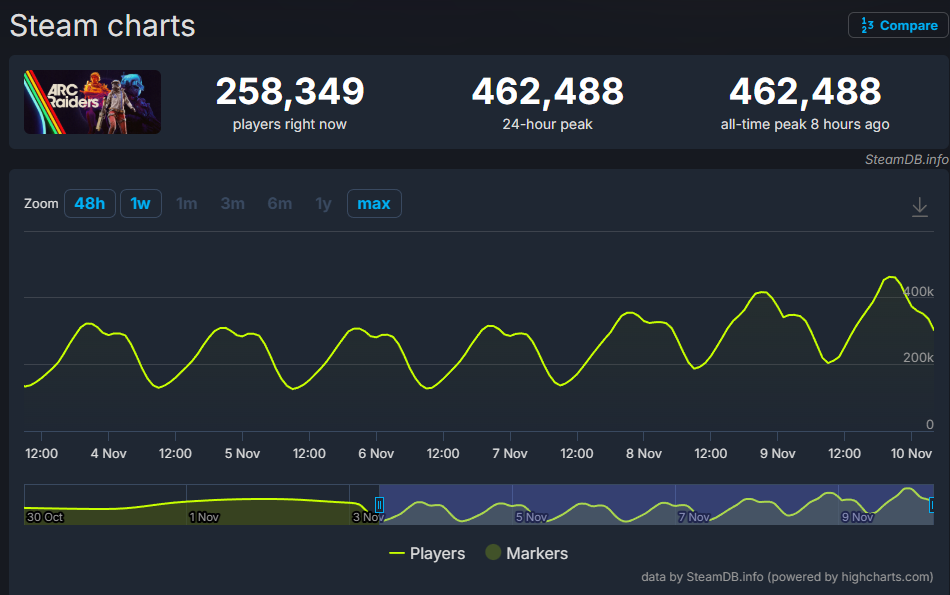Image resolution: width=950 pixels, height=595 pixels.
Task: Toggle the Players series in legend
Action: (427, 553)
